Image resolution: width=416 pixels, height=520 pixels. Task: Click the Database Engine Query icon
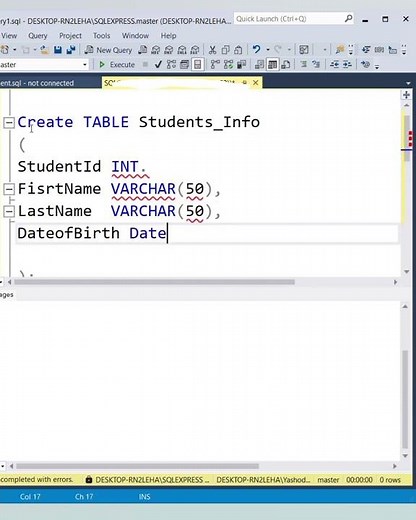[x=143, y=50]
